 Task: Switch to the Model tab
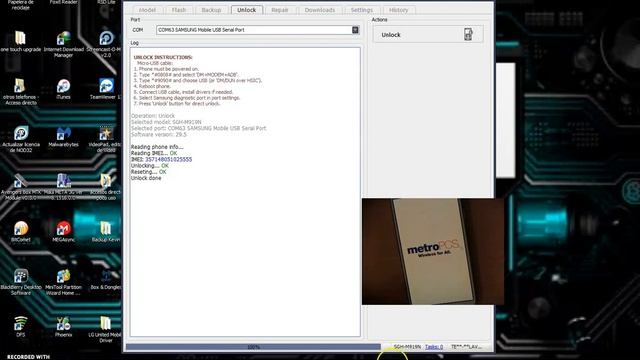tap(147, 10)
